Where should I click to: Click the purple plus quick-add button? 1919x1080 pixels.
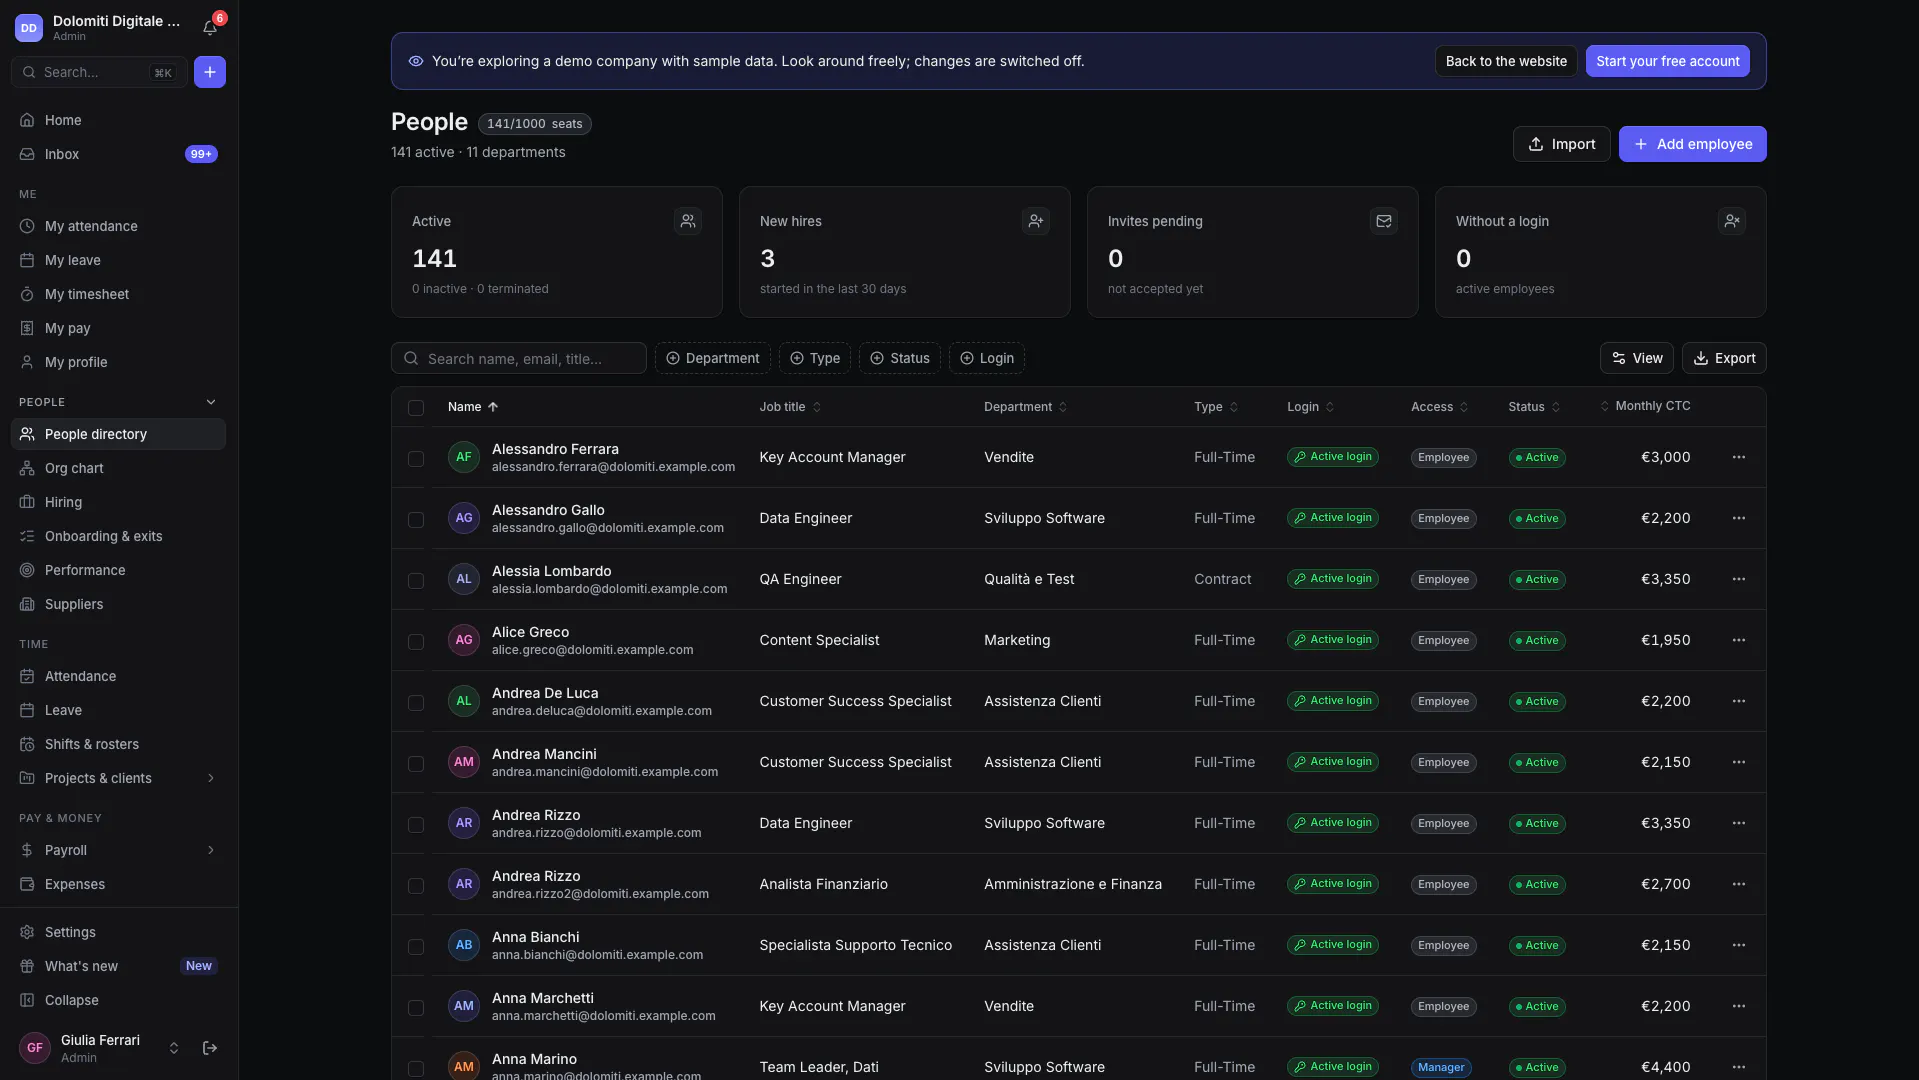210,72
